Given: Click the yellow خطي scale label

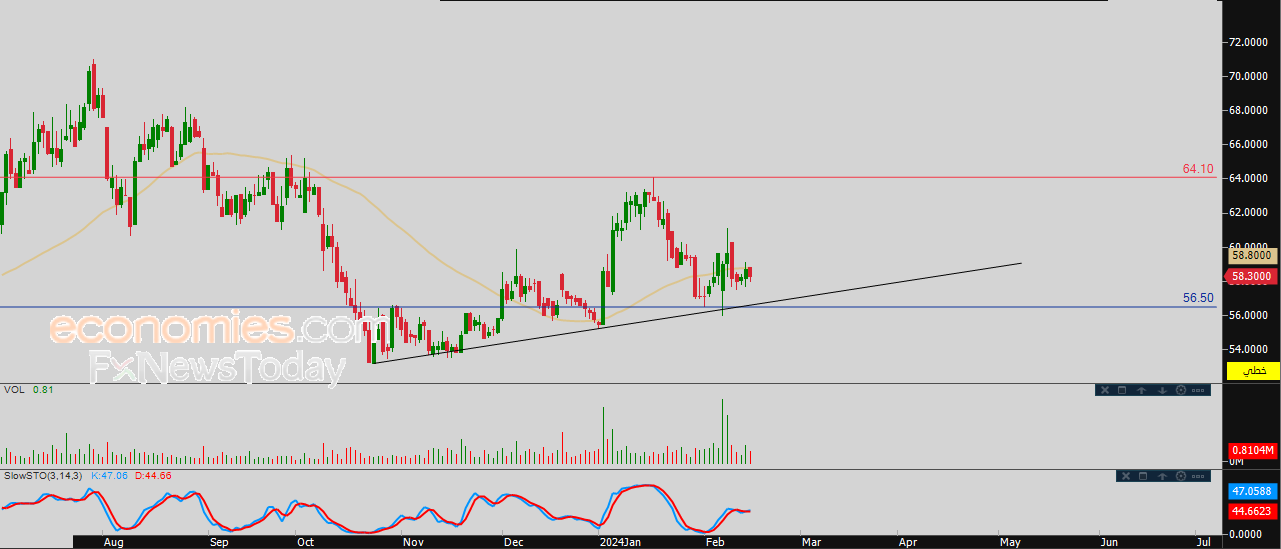Looking at the screenshot, I should pyautogui.click(x=1253, y=371).
